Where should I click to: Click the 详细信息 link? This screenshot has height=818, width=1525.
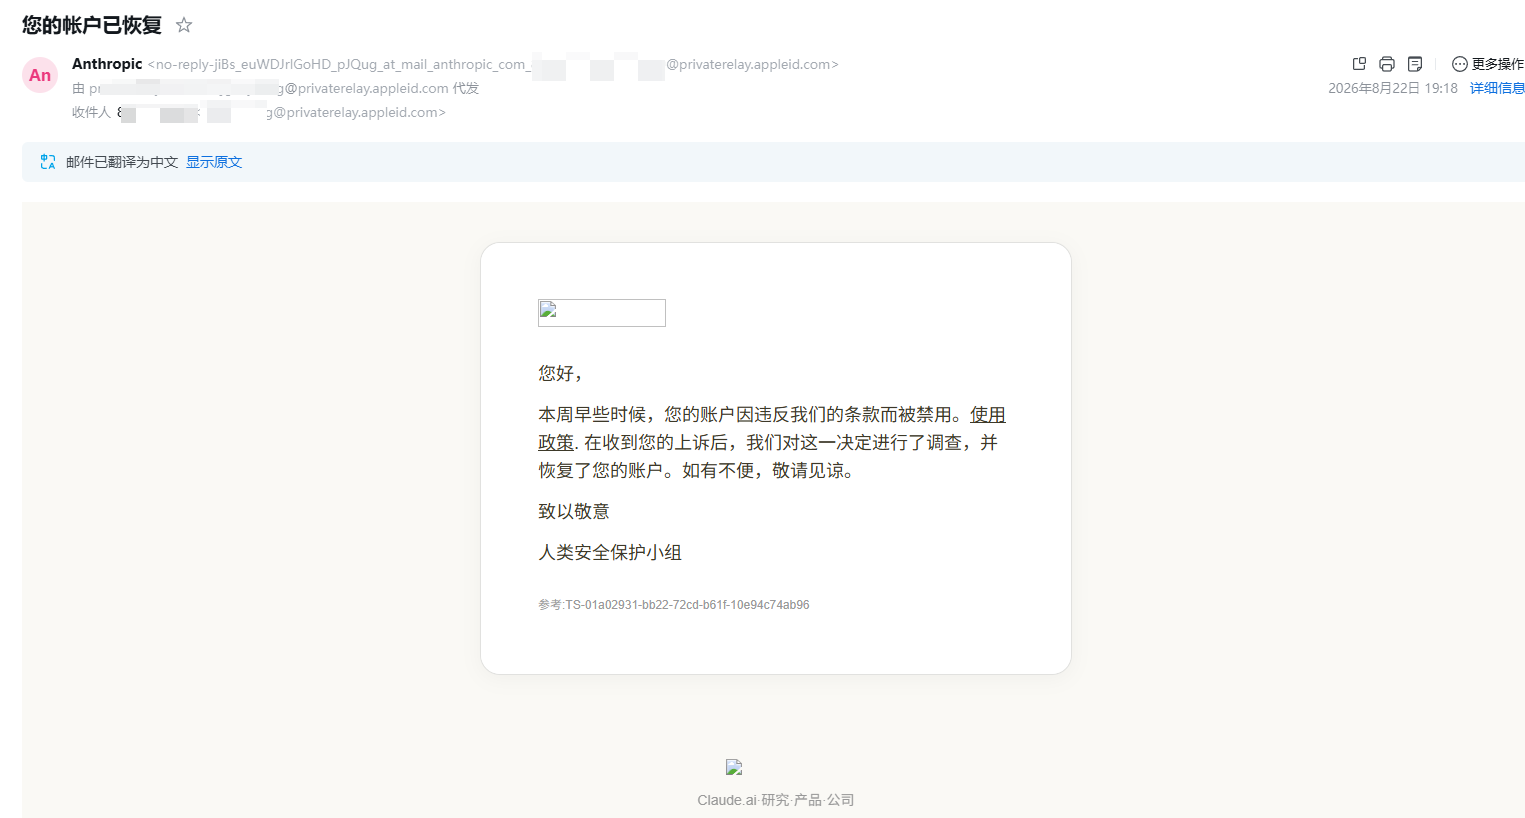(1497, 88)
